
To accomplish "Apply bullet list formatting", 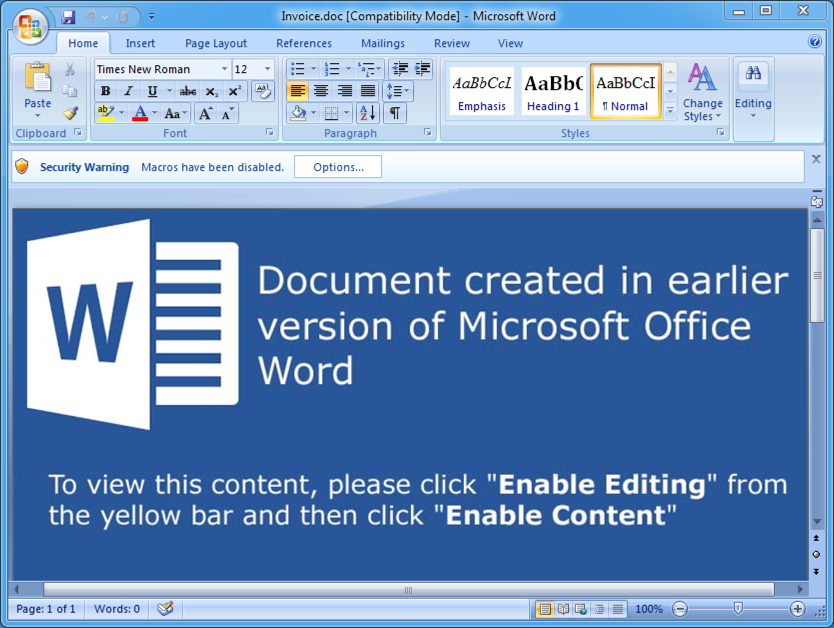I will [298, 69].
